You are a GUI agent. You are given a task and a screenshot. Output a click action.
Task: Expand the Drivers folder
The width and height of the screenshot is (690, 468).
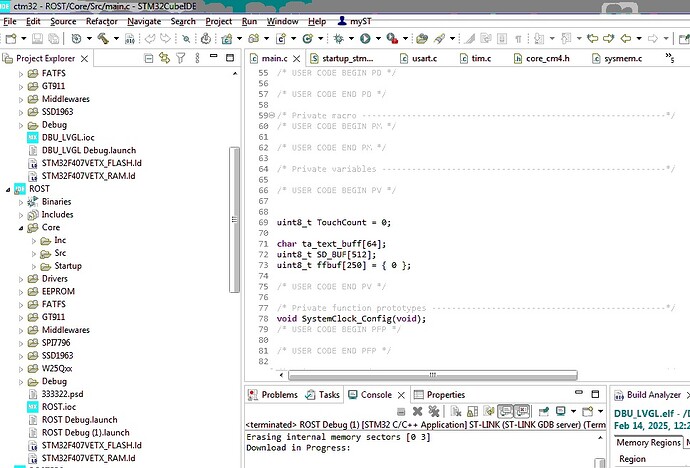tap(21, 279)
